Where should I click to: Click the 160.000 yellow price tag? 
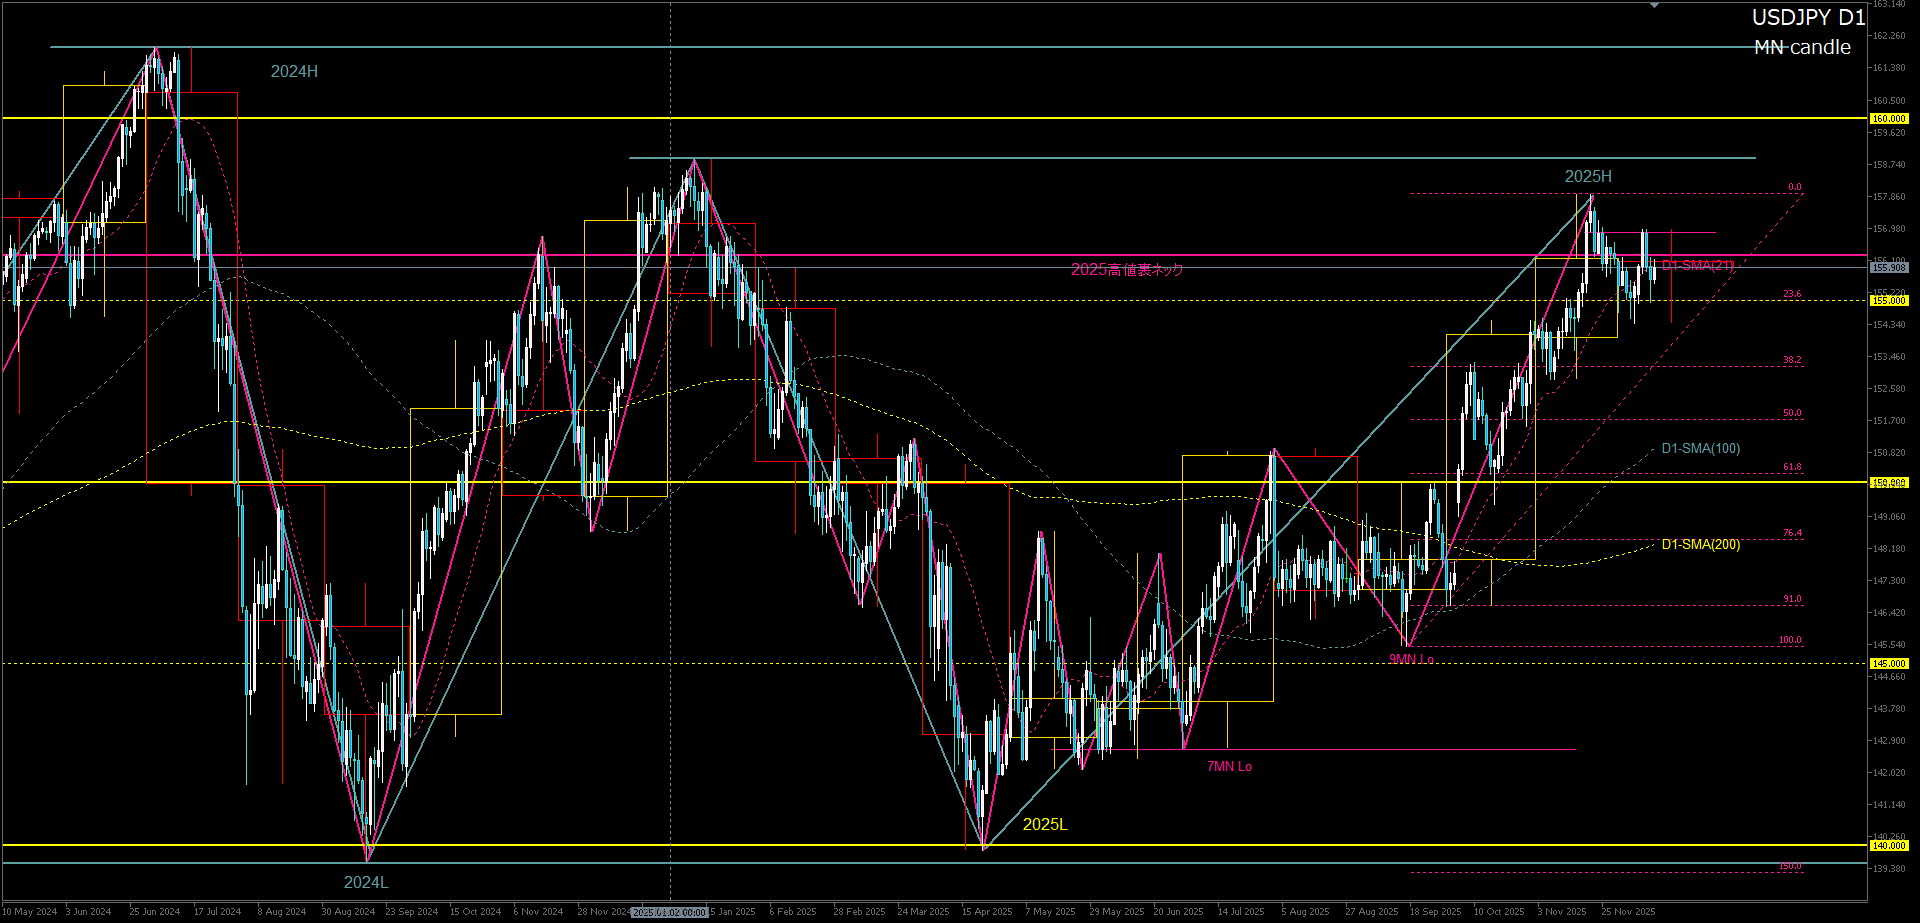(1888, 118)
